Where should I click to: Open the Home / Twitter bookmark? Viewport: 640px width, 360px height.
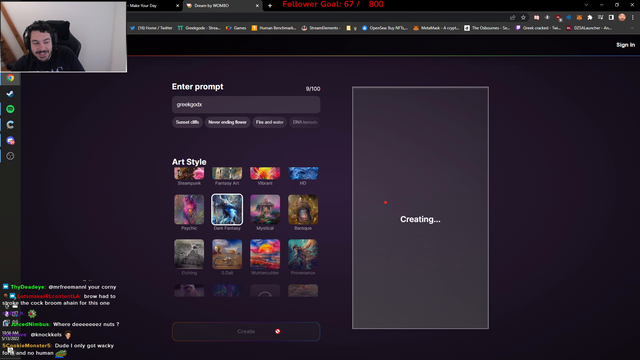point(151,28)
